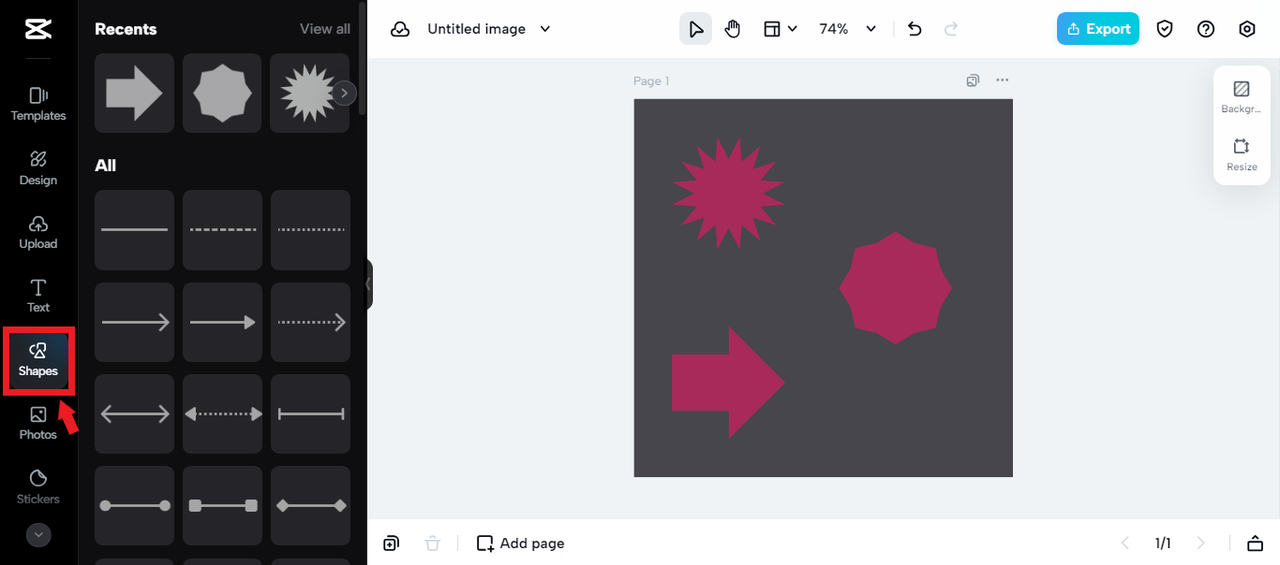Insert the line with diamond ends
The width and height of the screenshot is (1280, 565).
pyautogui.click(x=310, y=506)
